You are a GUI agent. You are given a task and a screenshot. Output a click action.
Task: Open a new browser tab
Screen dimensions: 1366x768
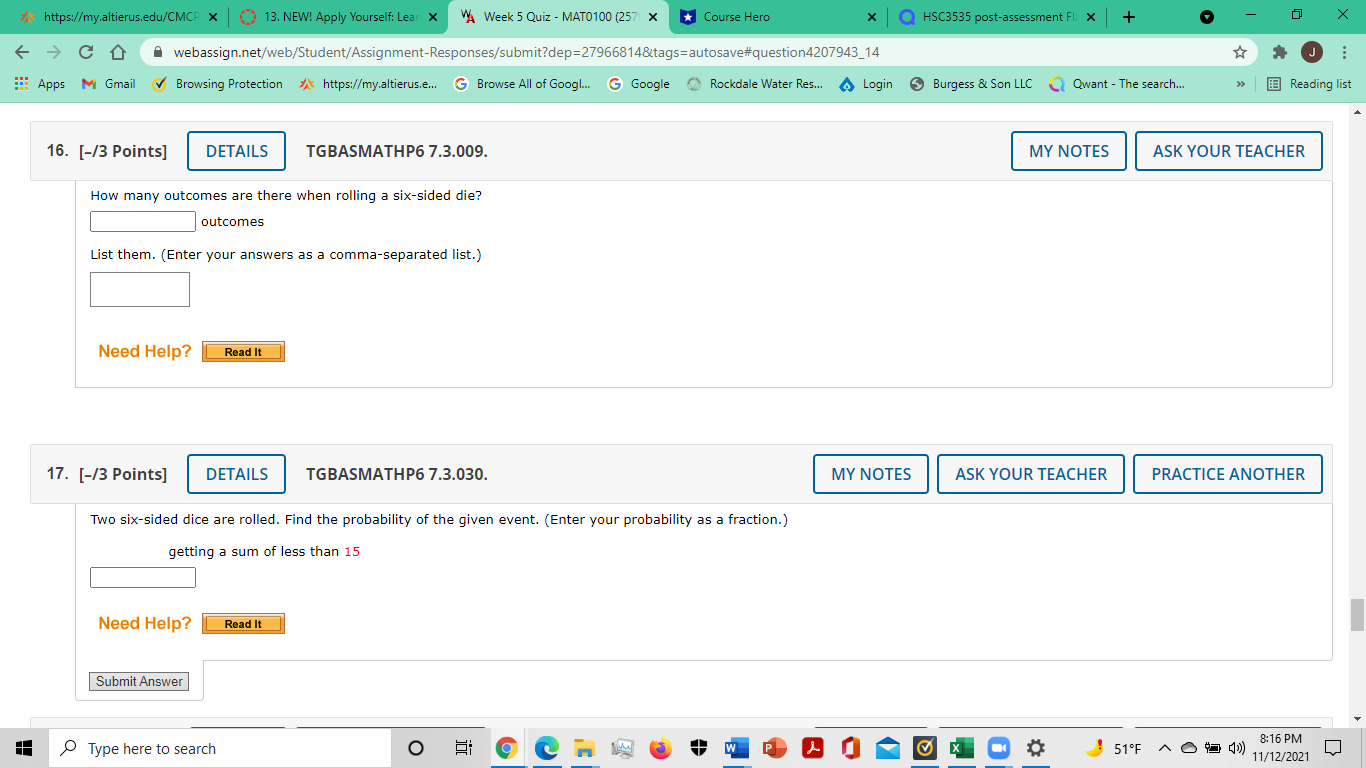1128,17
